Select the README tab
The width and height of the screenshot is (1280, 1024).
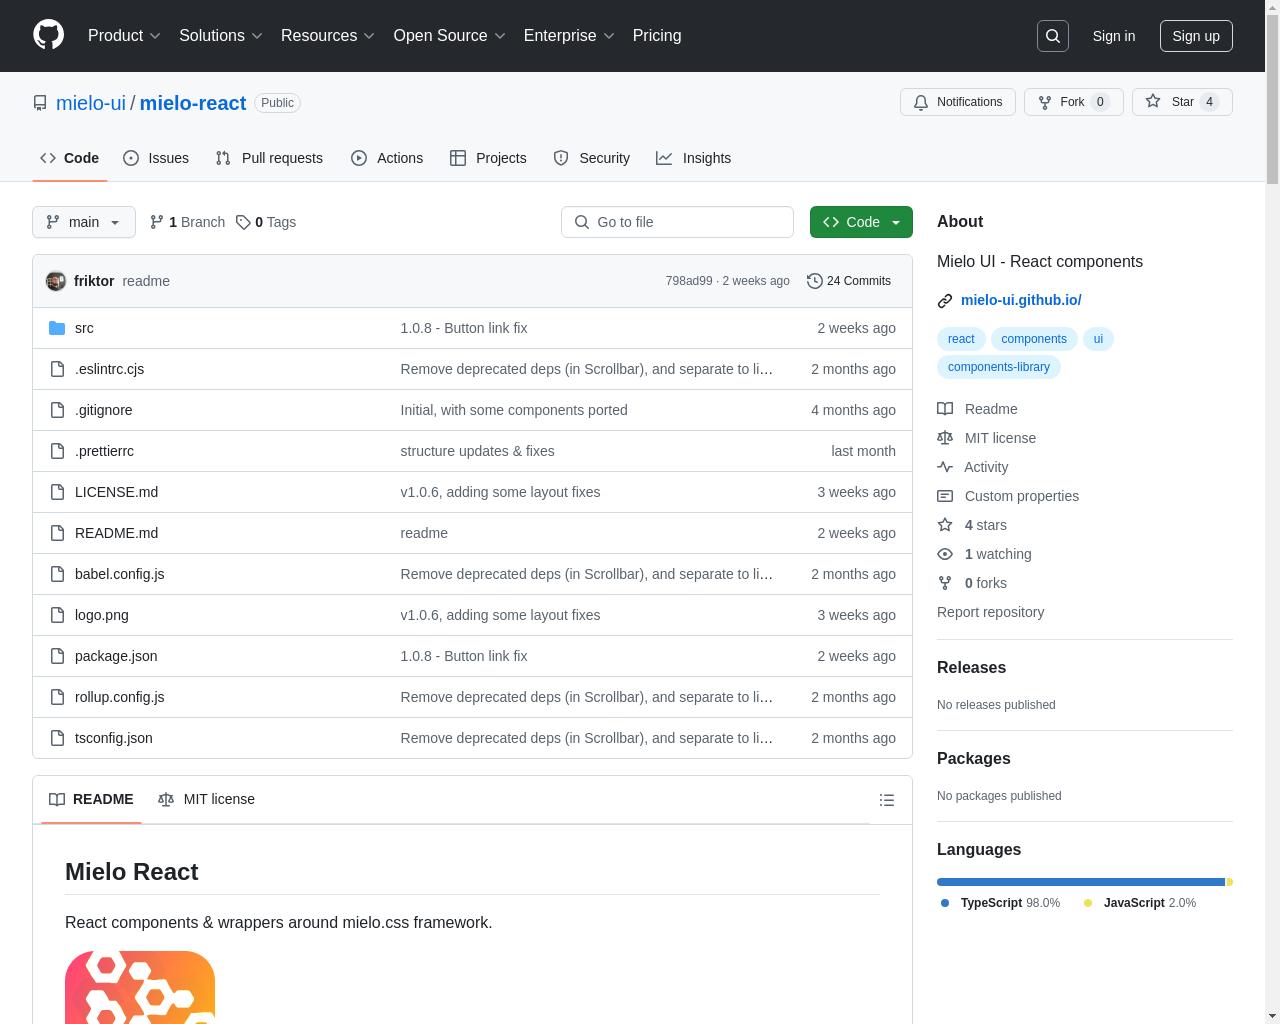(x=91, y=799)
